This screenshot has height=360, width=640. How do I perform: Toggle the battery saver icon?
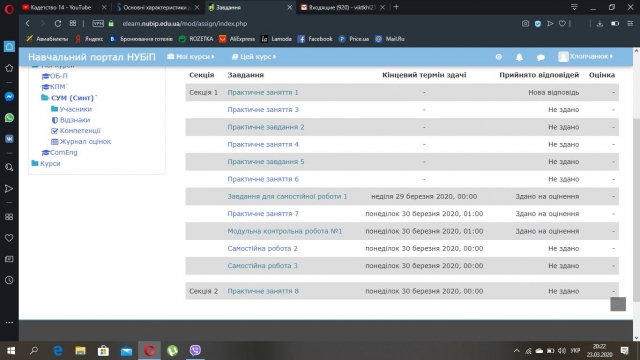click(x=615, y=24)
